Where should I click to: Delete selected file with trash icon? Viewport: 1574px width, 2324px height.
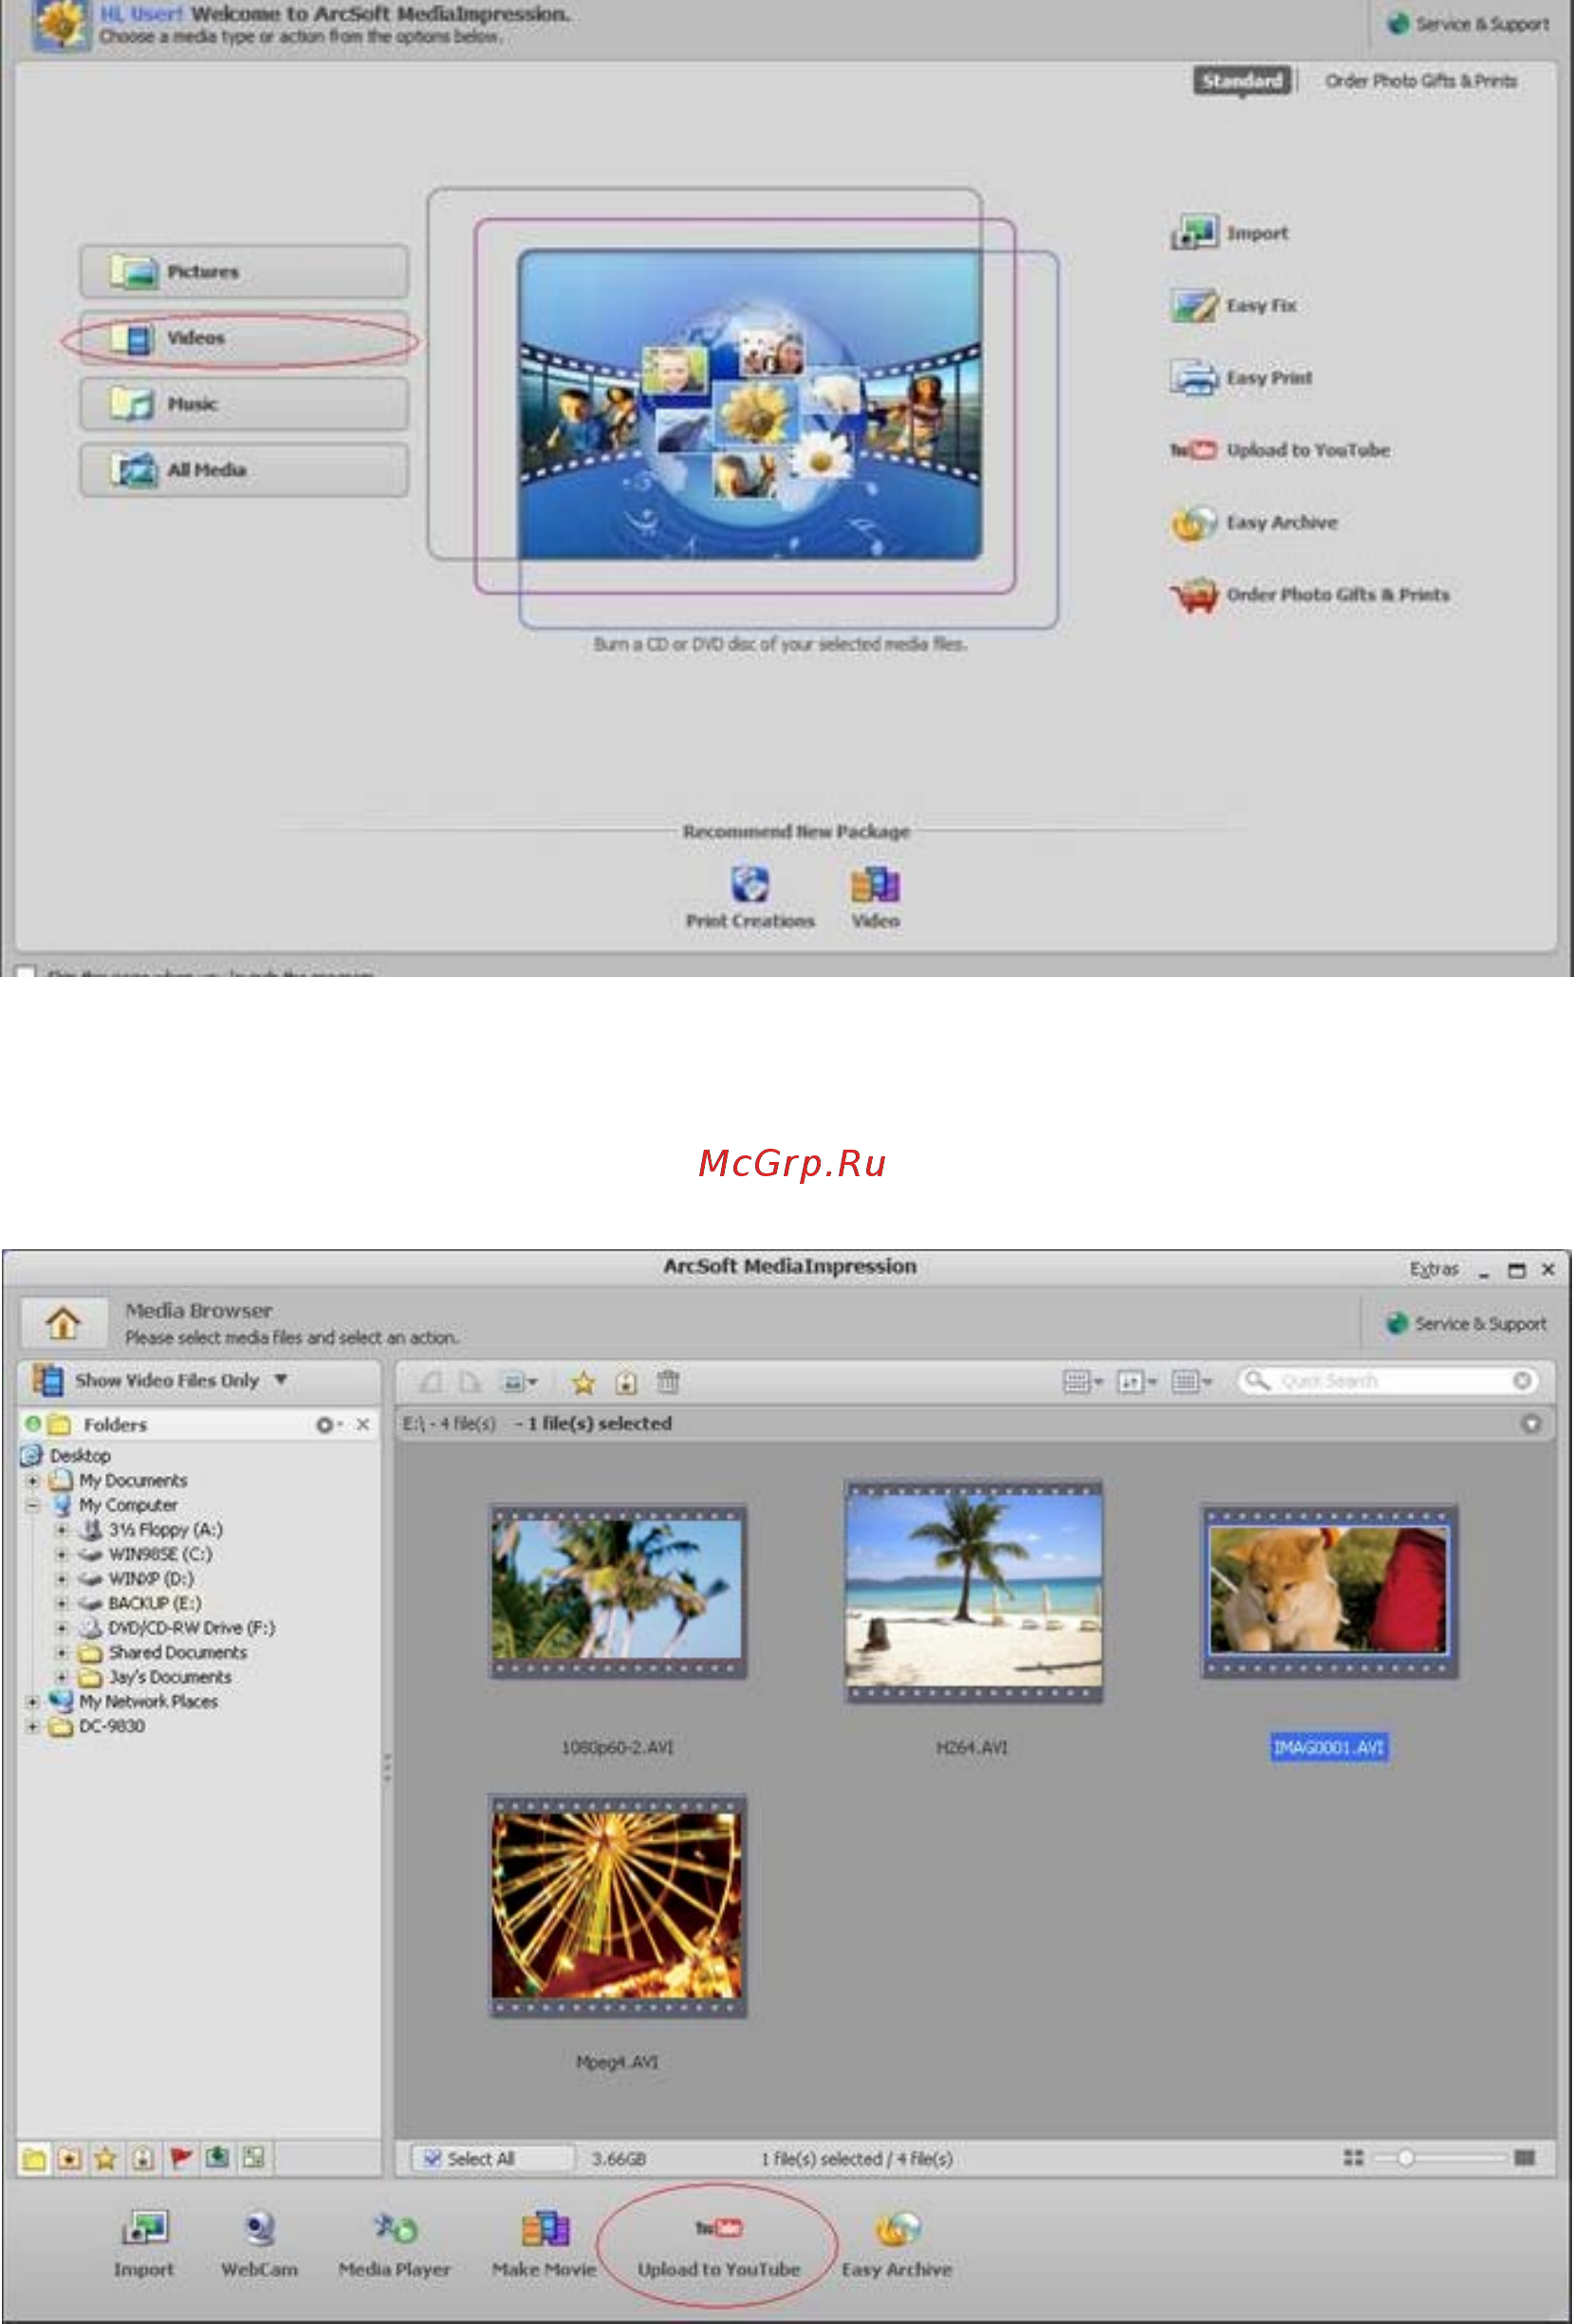coord(668,1382)
